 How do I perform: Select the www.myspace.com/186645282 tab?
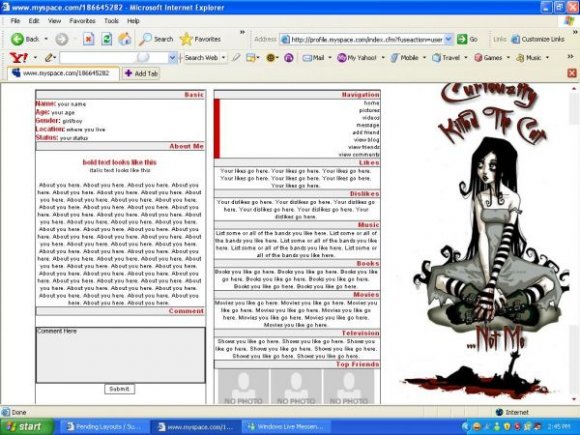click(63, 73)
